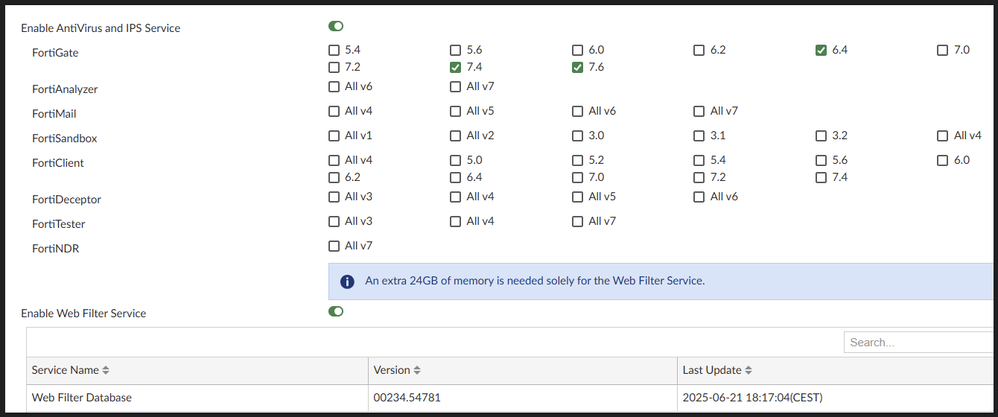Sort by Service Name column arrows
Screen dimensions: 998x417
point(105,370)
